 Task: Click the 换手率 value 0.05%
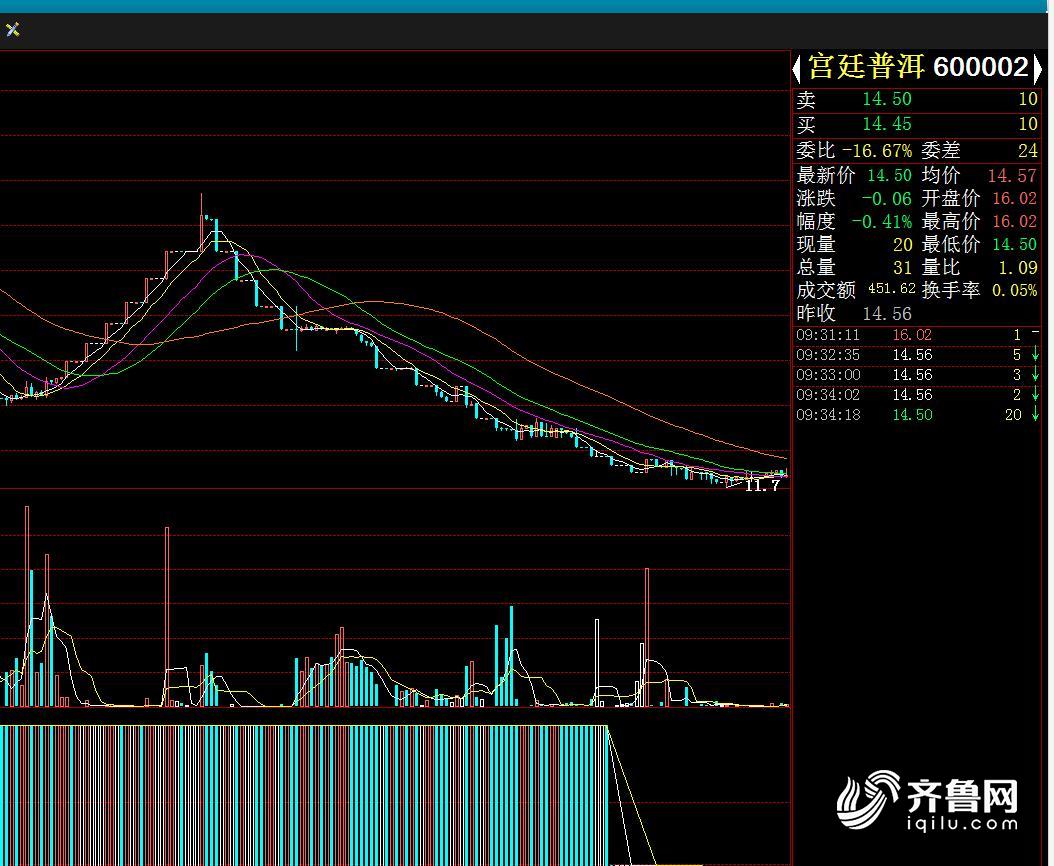point(1014,290)
